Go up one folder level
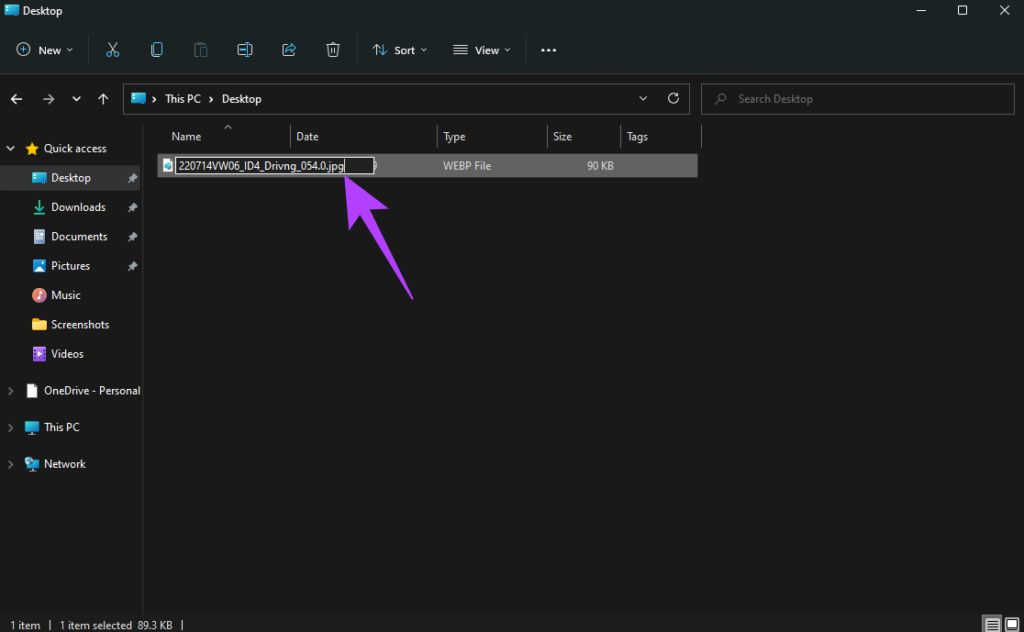This screenshot has width=1024, height=632. pyautogui.click(x=103, y=98)
